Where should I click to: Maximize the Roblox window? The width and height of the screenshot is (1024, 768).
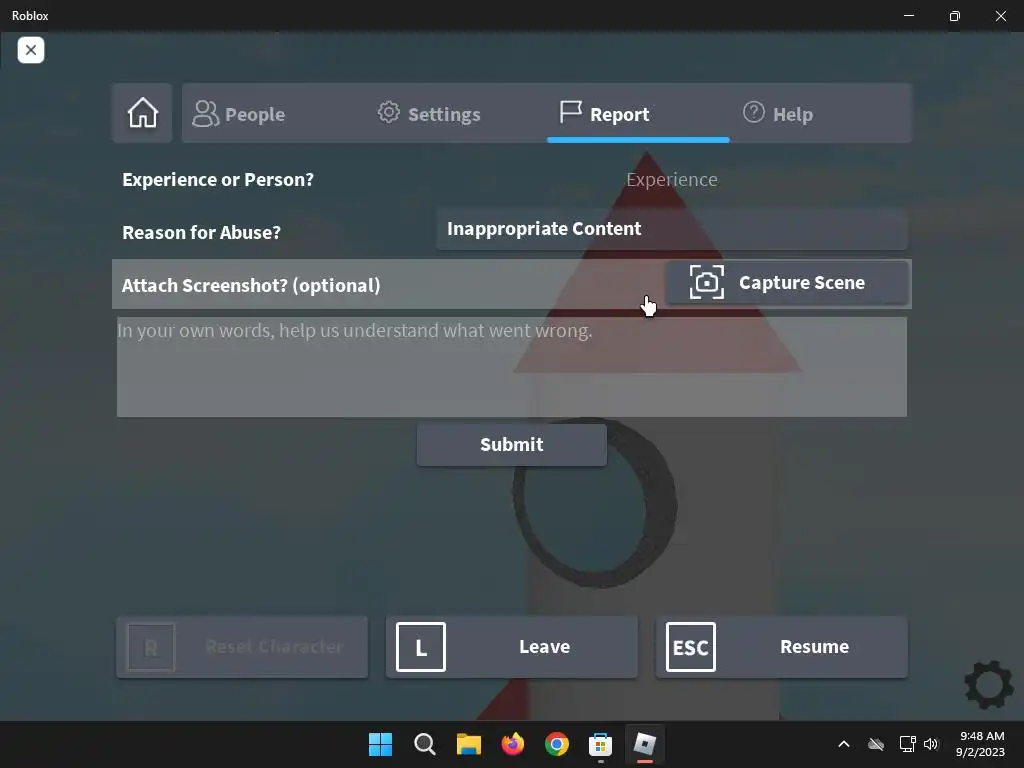coord(955,16)
